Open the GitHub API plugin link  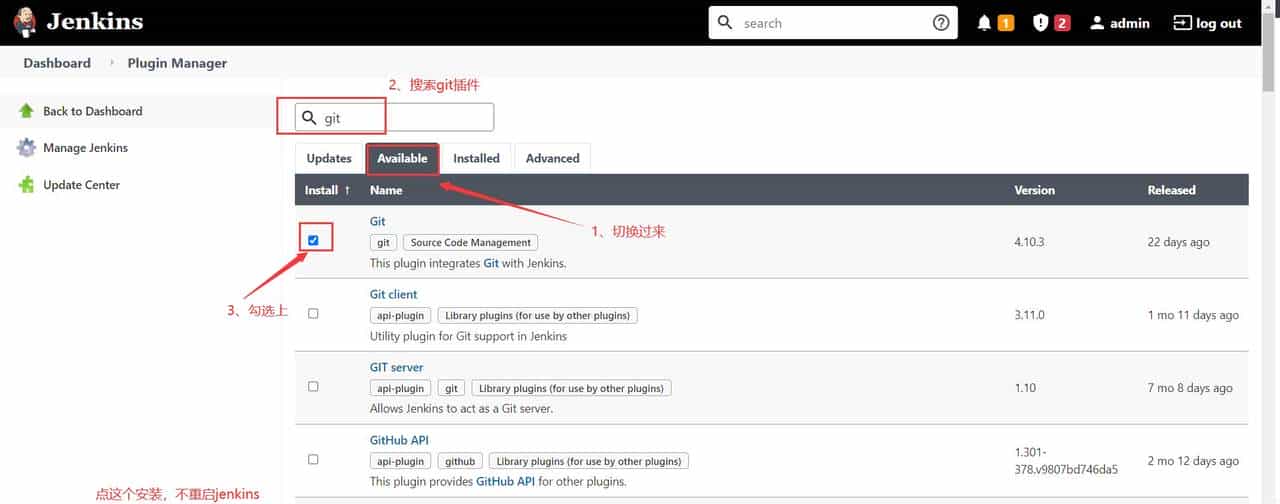(x=399, y=440)
